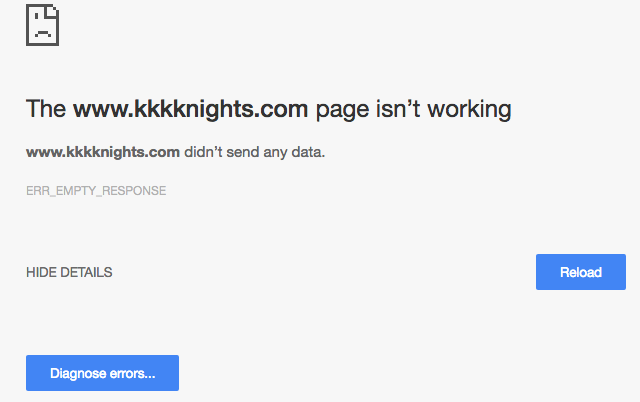This screenshot has height=402, width=640.
Task: Collapse details via HIDE DETAILS
Action: (69, 272)
